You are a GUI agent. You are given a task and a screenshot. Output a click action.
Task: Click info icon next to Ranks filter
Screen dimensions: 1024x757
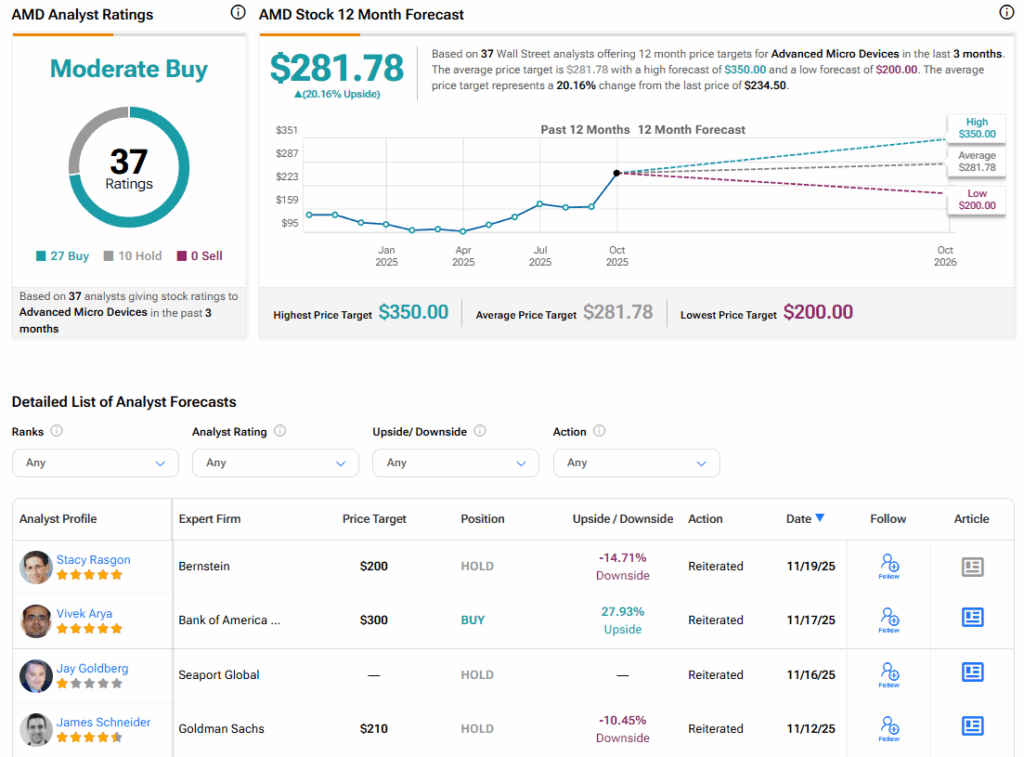(57, 431)
